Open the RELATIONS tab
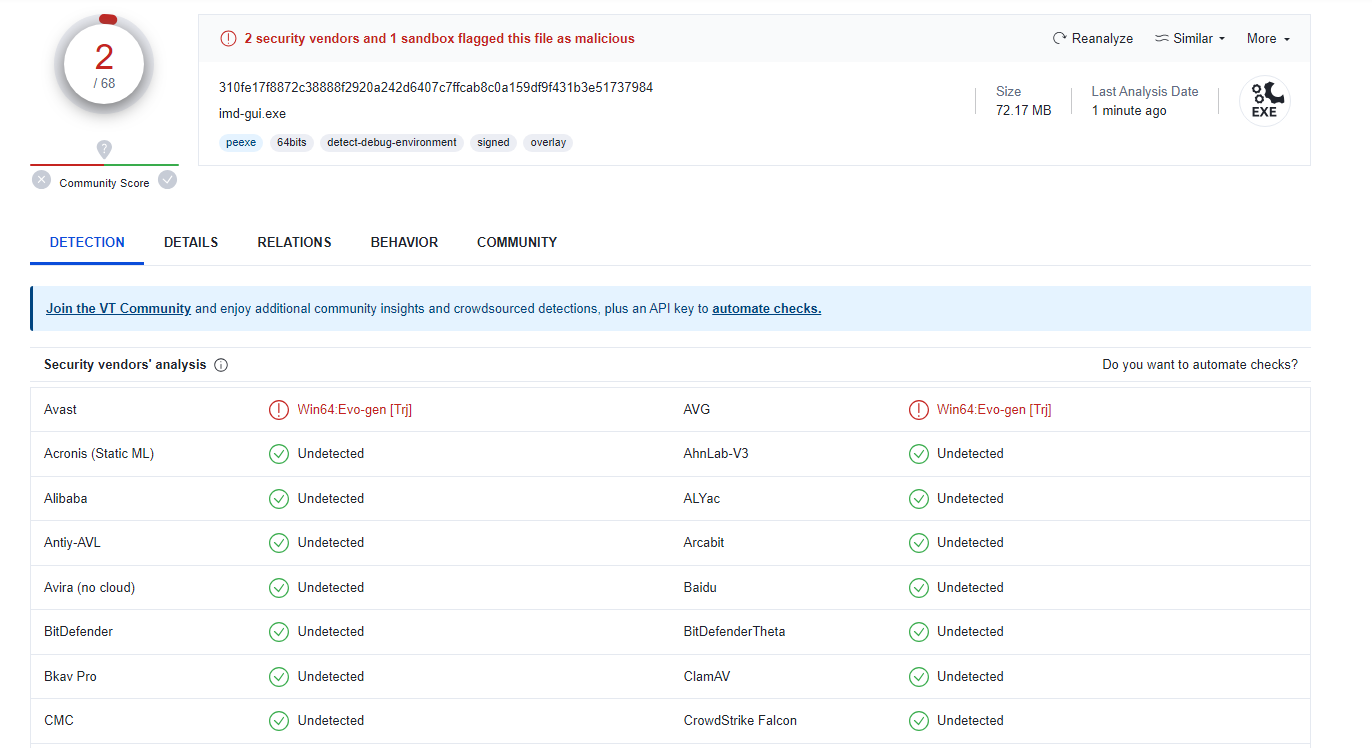1372x748 pixels. pos(294,242)
